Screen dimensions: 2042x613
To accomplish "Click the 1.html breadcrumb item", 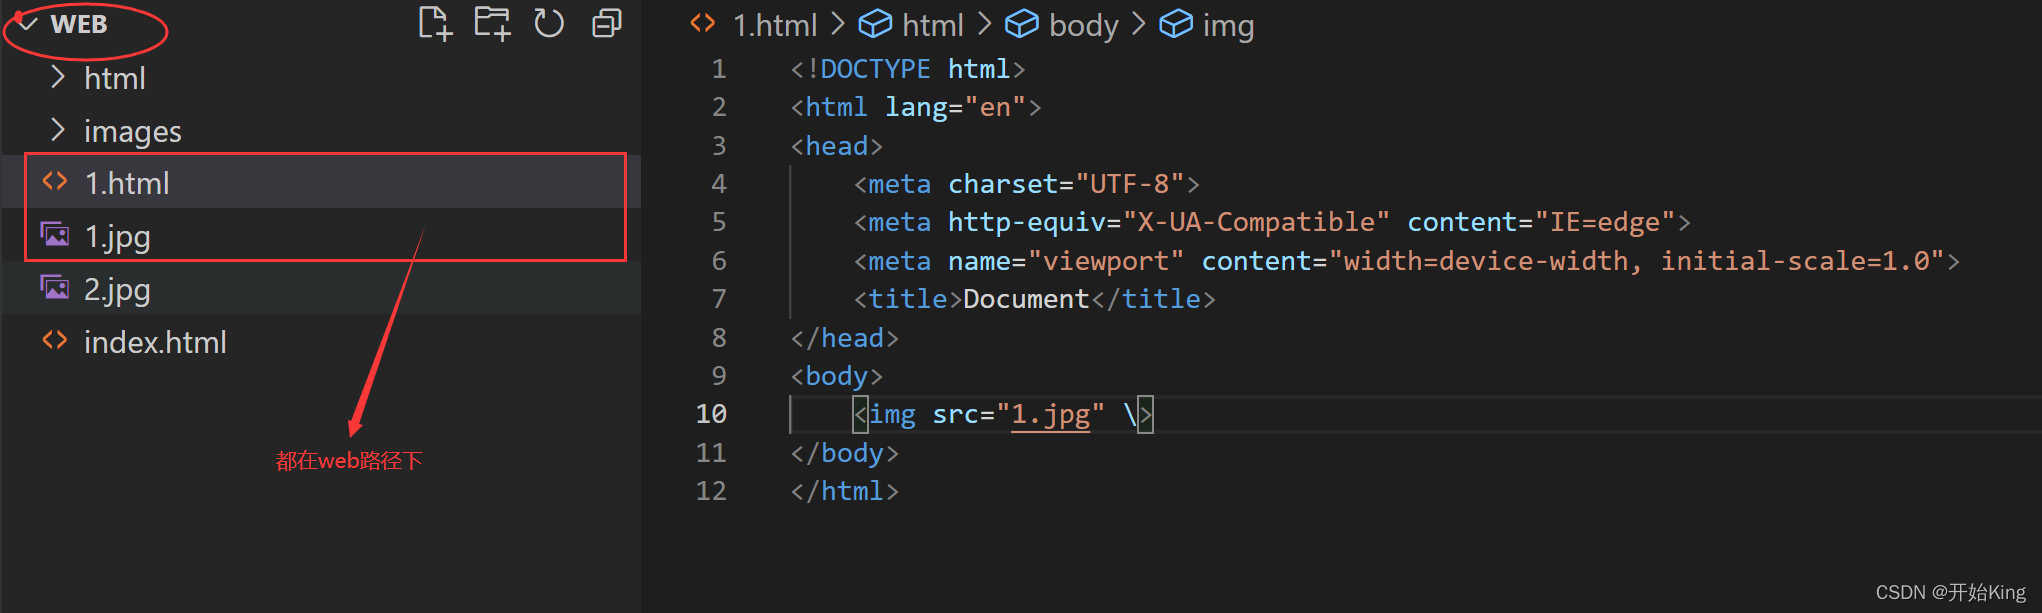I will (x=775, y=24).
